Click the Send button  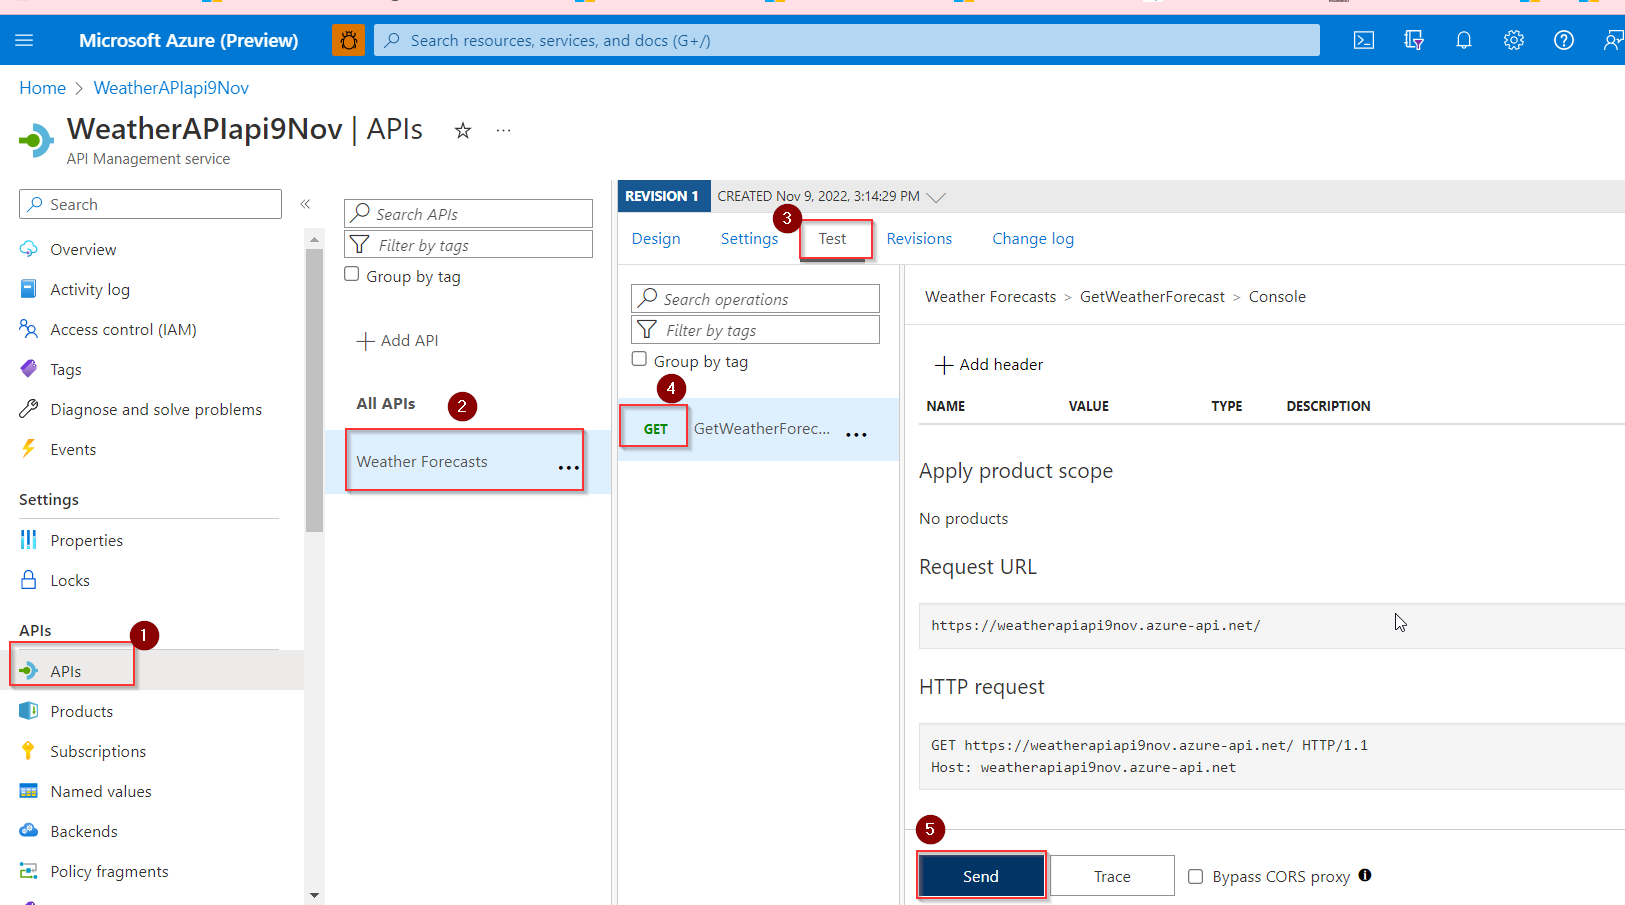tap(981, 876)
